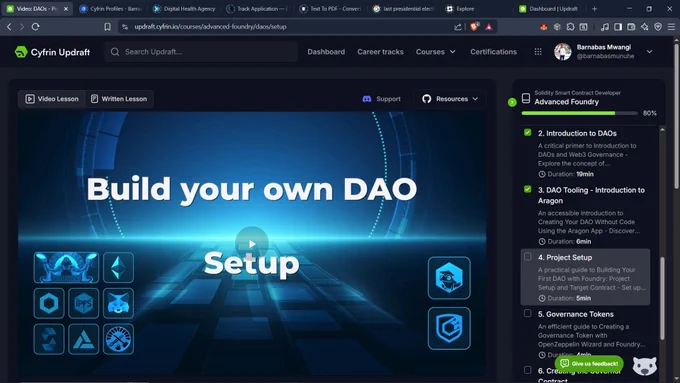Click the site settings icon in address bar

[x=125, y=26]
